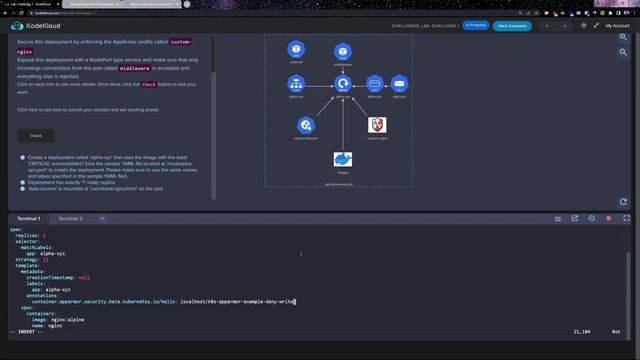Select the 'Create a deployment called alpha-xyz' check item
640x360 pixels.
coord(112,167)
